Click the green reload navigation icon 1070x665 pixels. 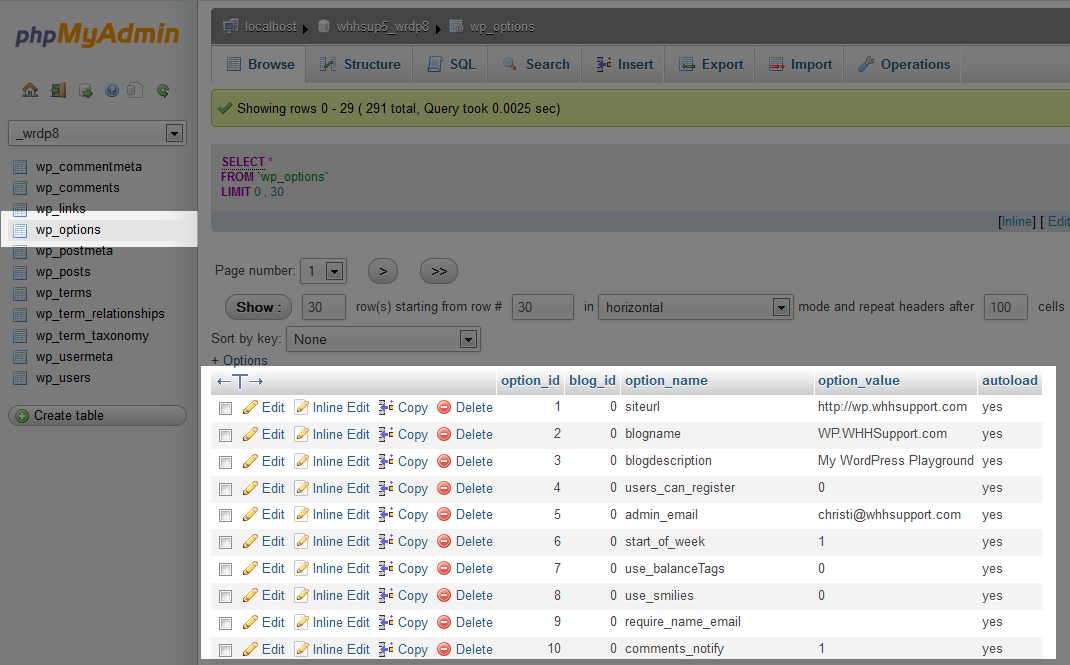click(x=162, y=90)
